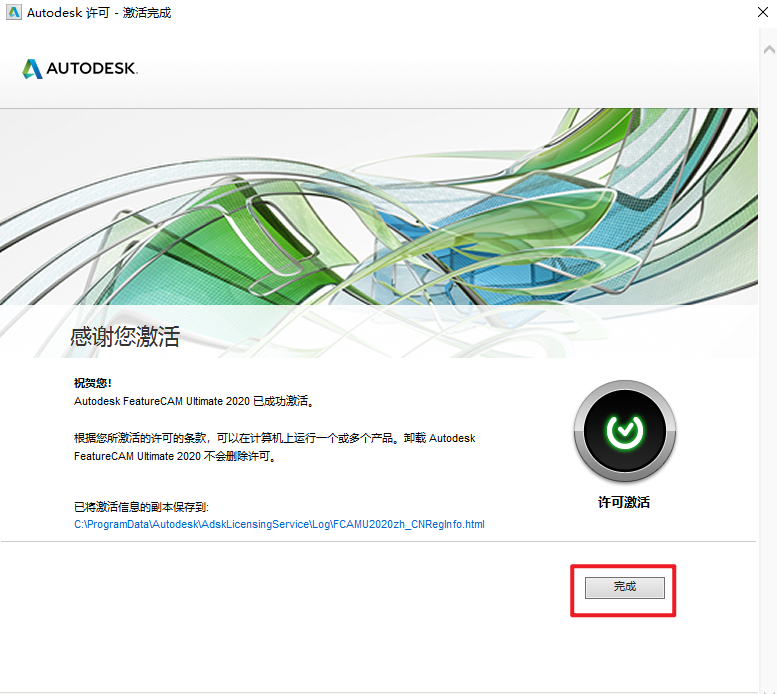
Task: Click the empty area left of the 完成 button
Action: point(297,588)
